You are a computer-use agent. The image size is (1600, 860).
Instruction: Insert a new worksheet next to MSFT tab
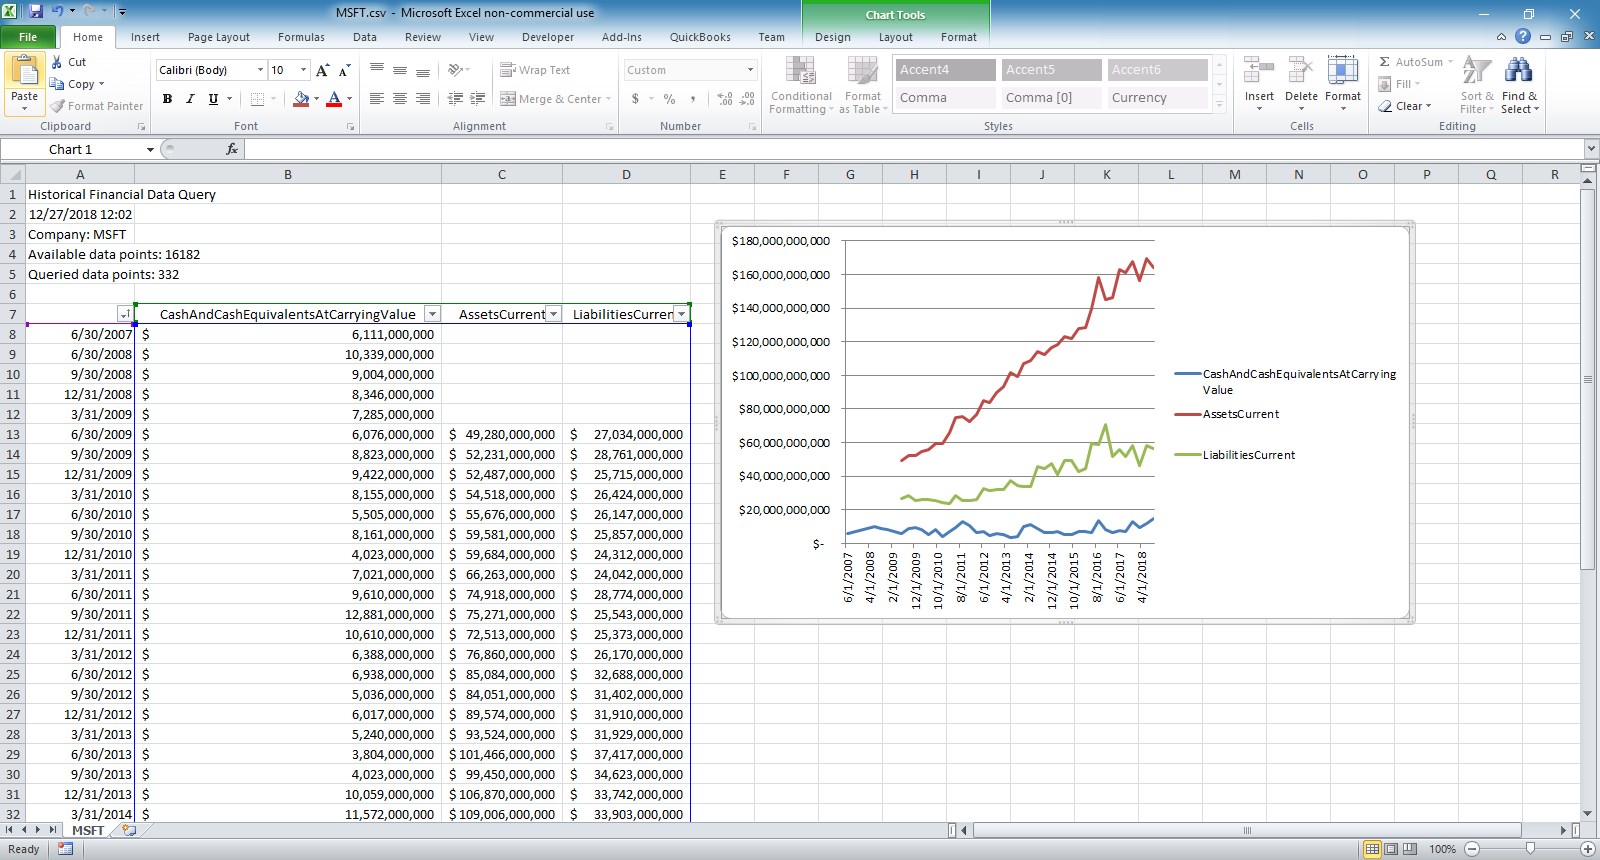128,830
